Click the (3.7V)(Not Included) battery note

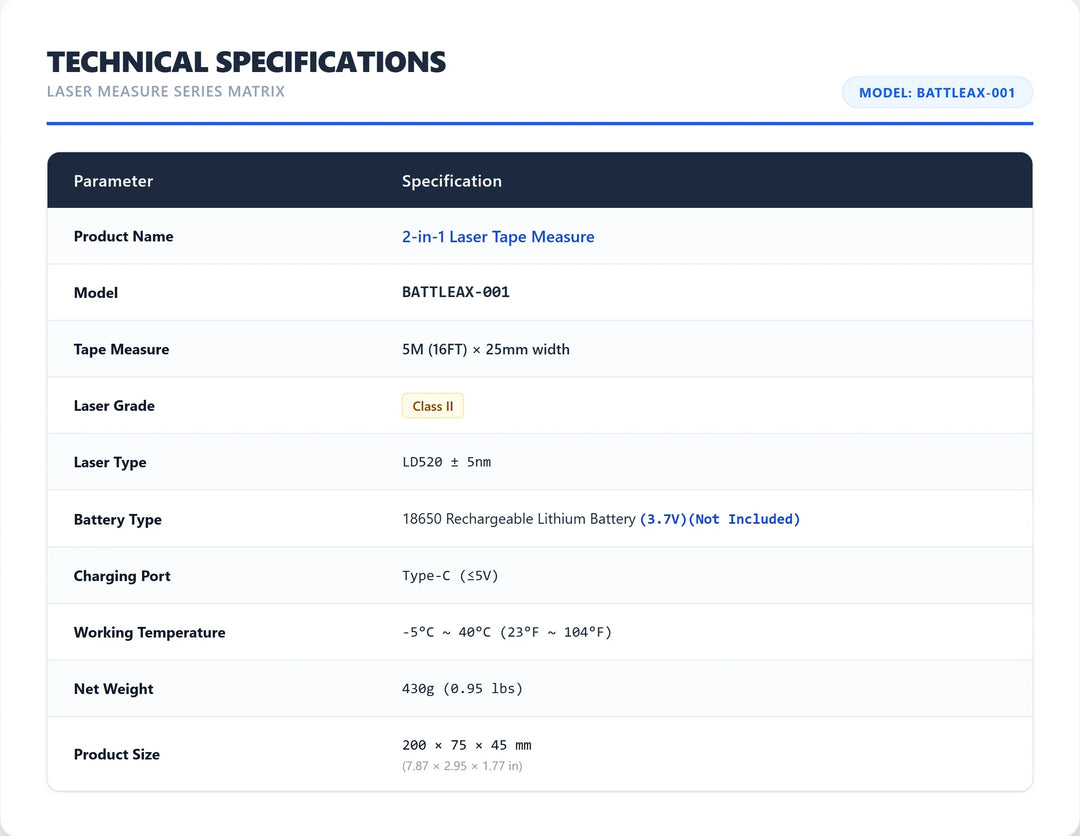720,519
